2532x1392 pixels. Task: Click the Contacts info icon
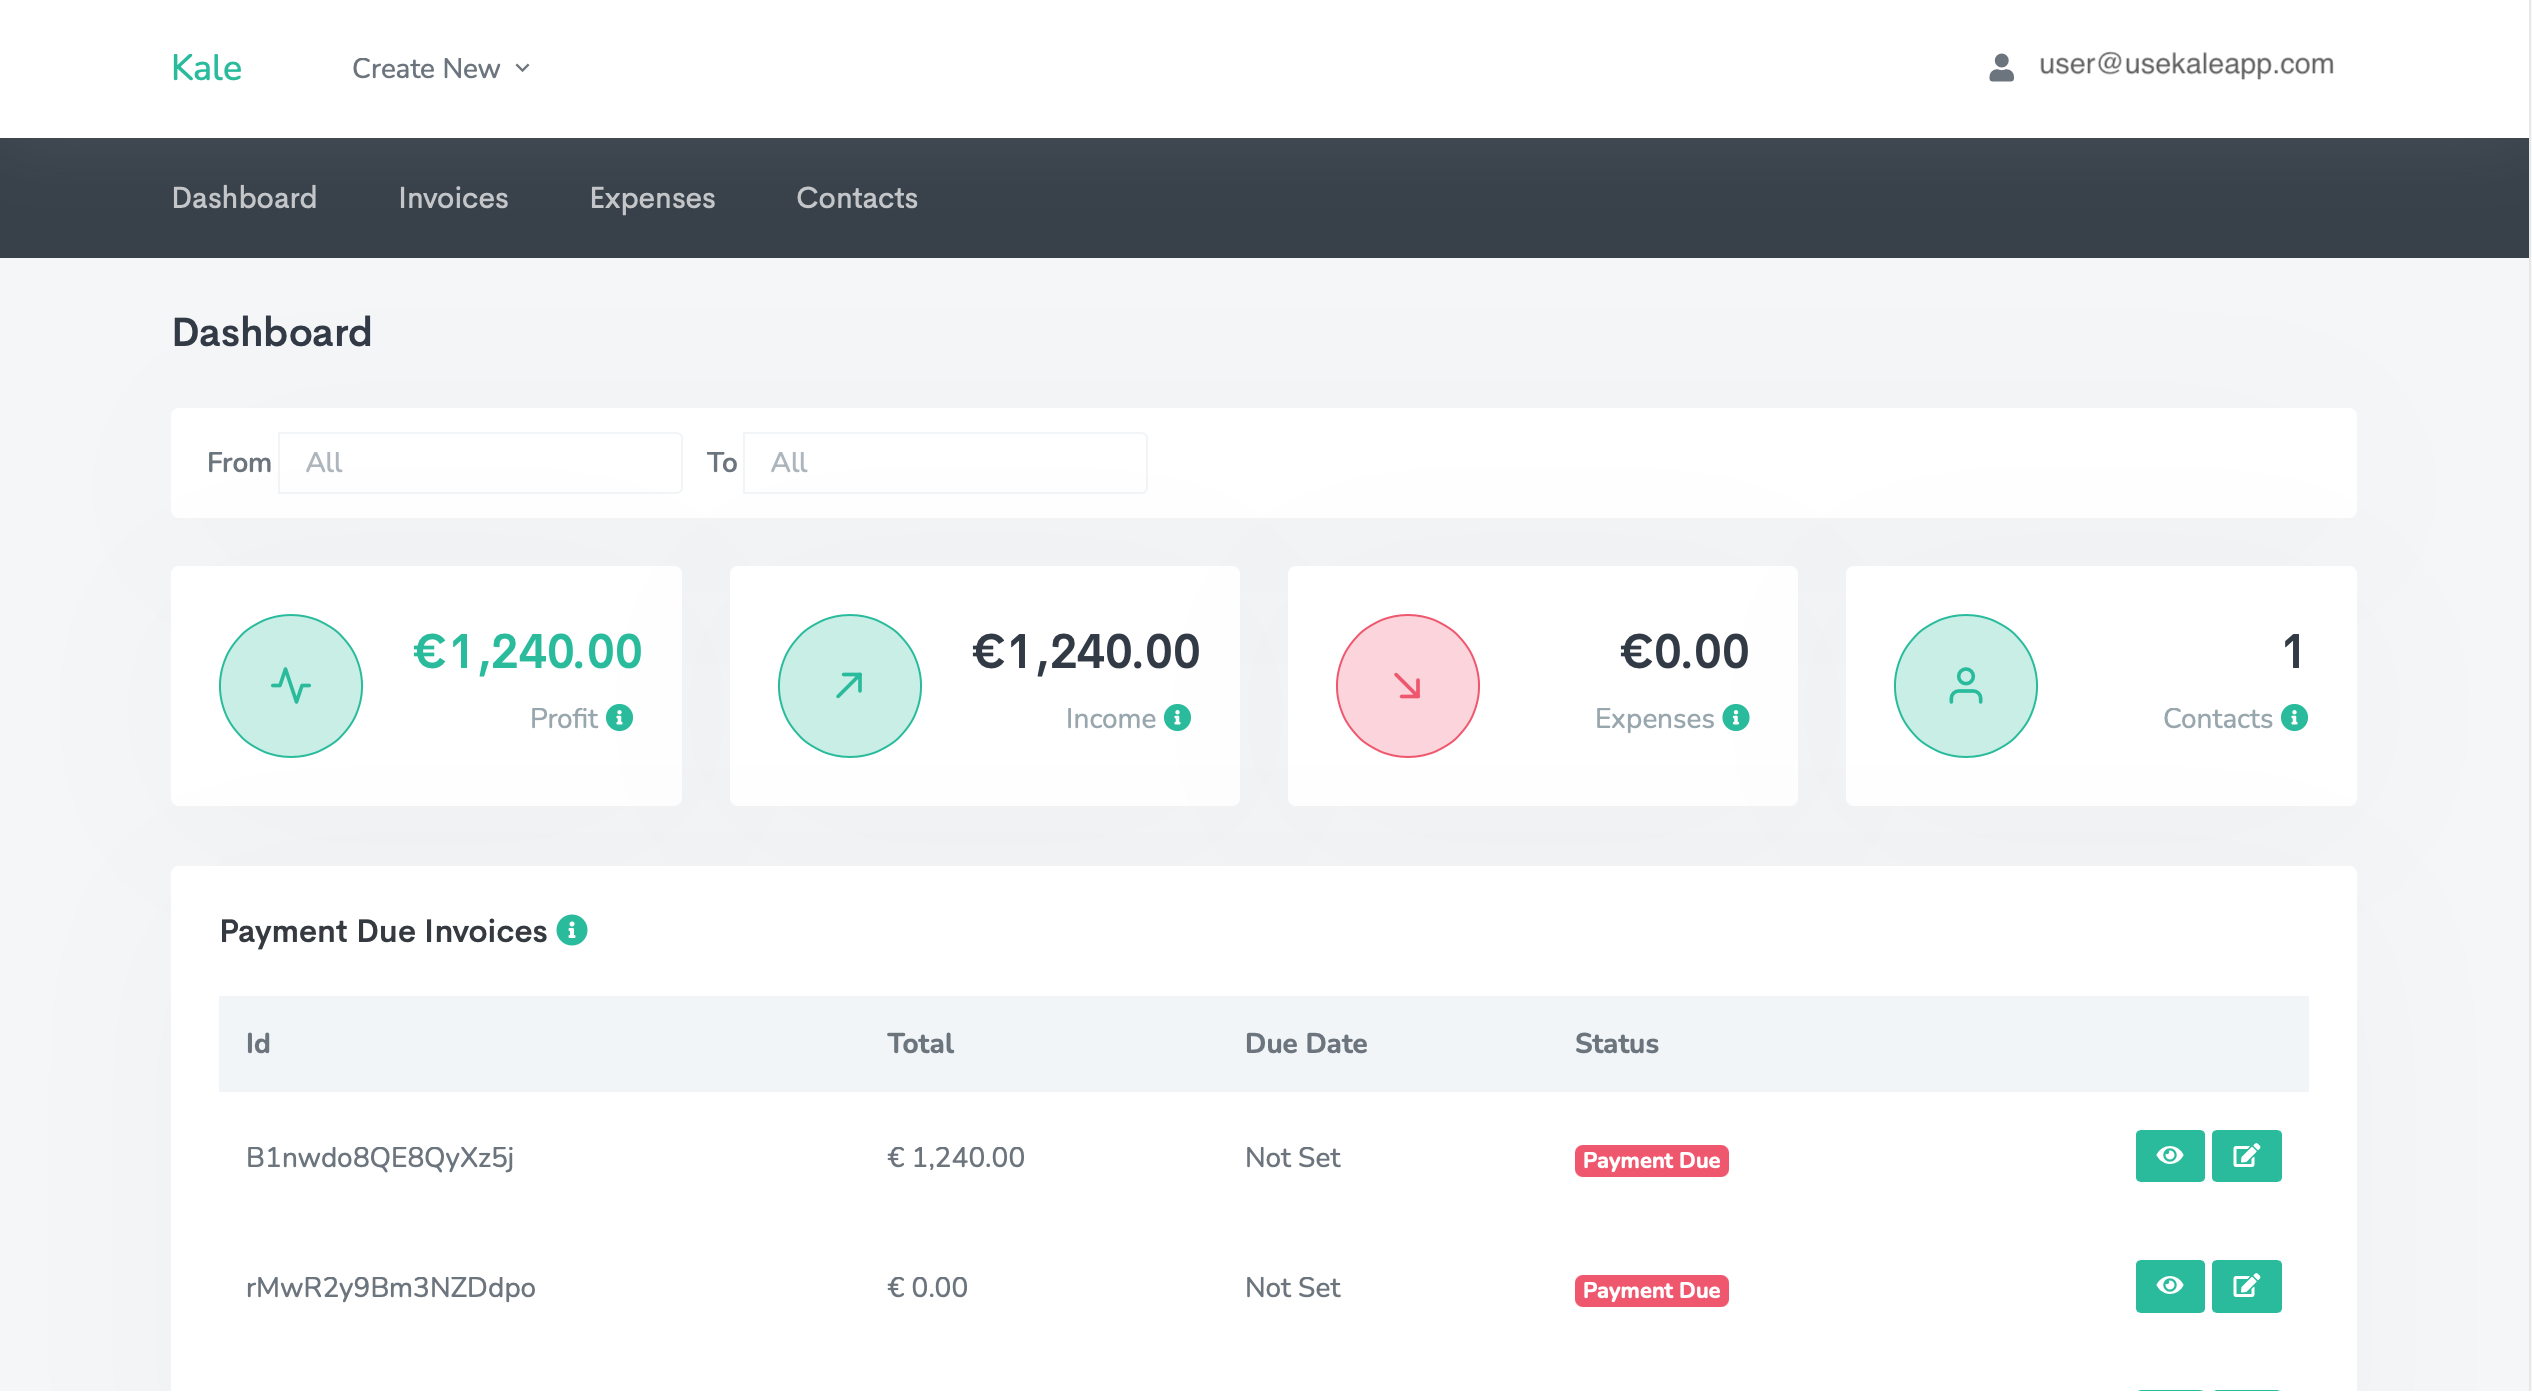2294,718
